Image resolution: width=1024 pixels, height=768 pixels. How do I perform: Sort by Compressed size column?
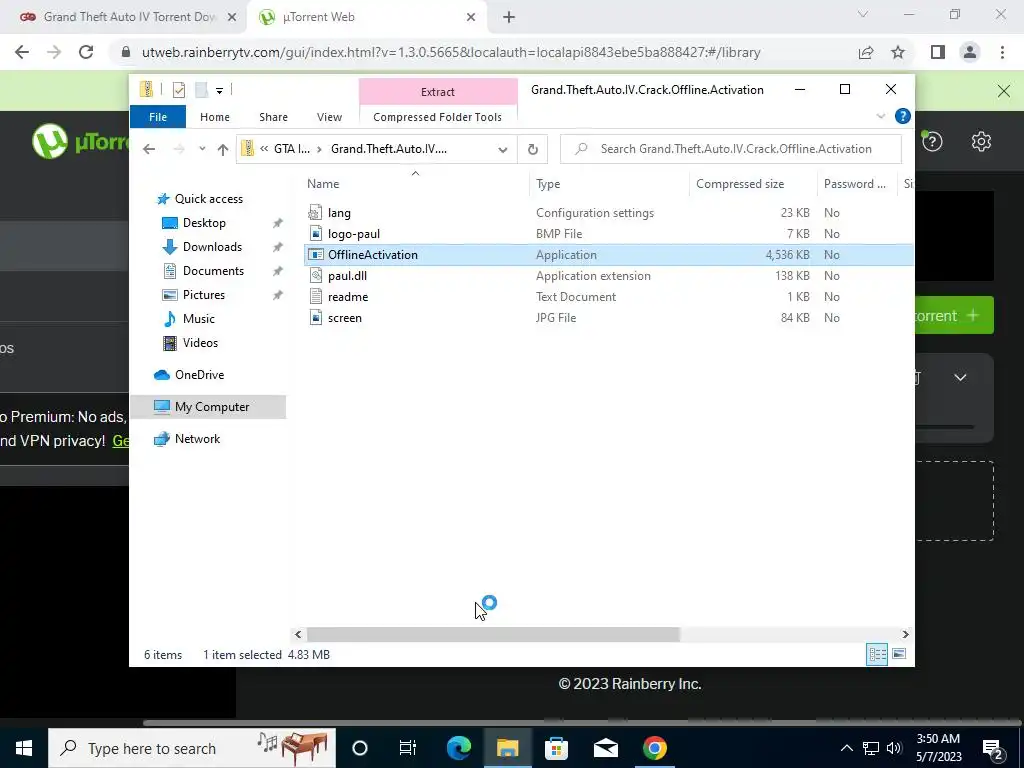point(752,184)
